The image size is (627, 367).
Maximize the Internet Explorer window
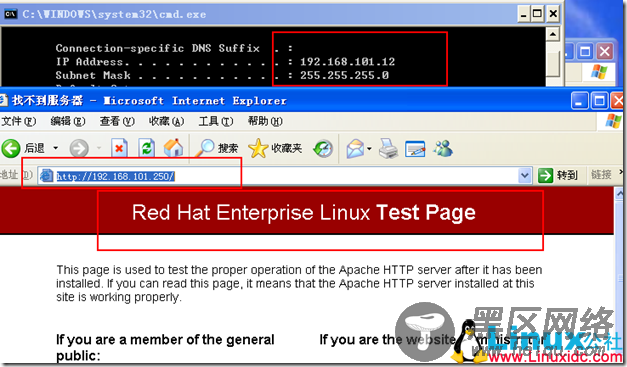(599, 101)
